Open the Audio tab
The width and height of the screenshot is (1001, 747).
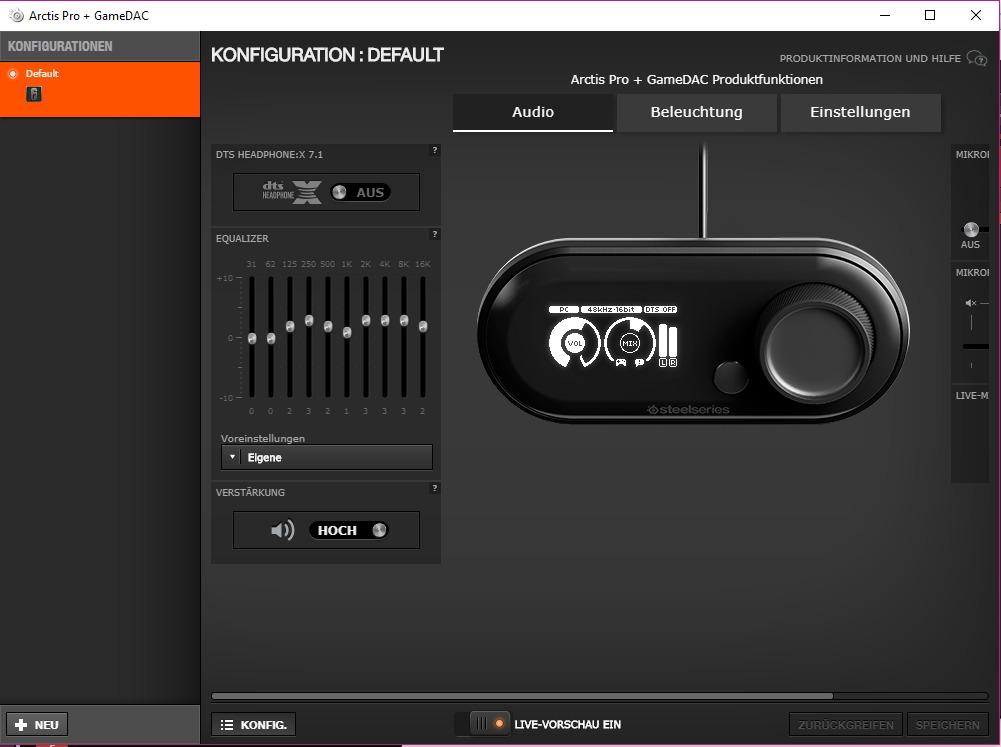click(533, 112)
